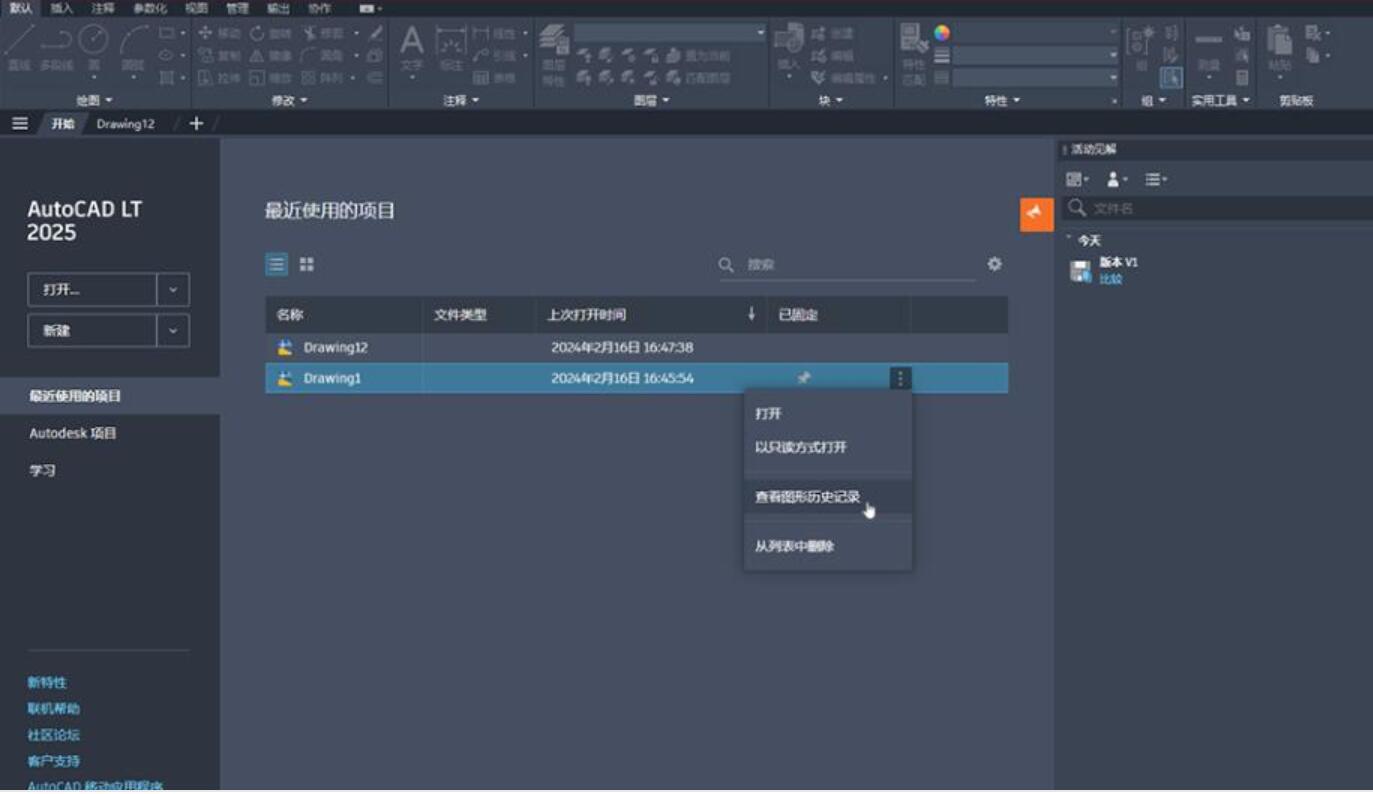Open the layer selection combo box
1373x794 pixels.
click(669, 33)
